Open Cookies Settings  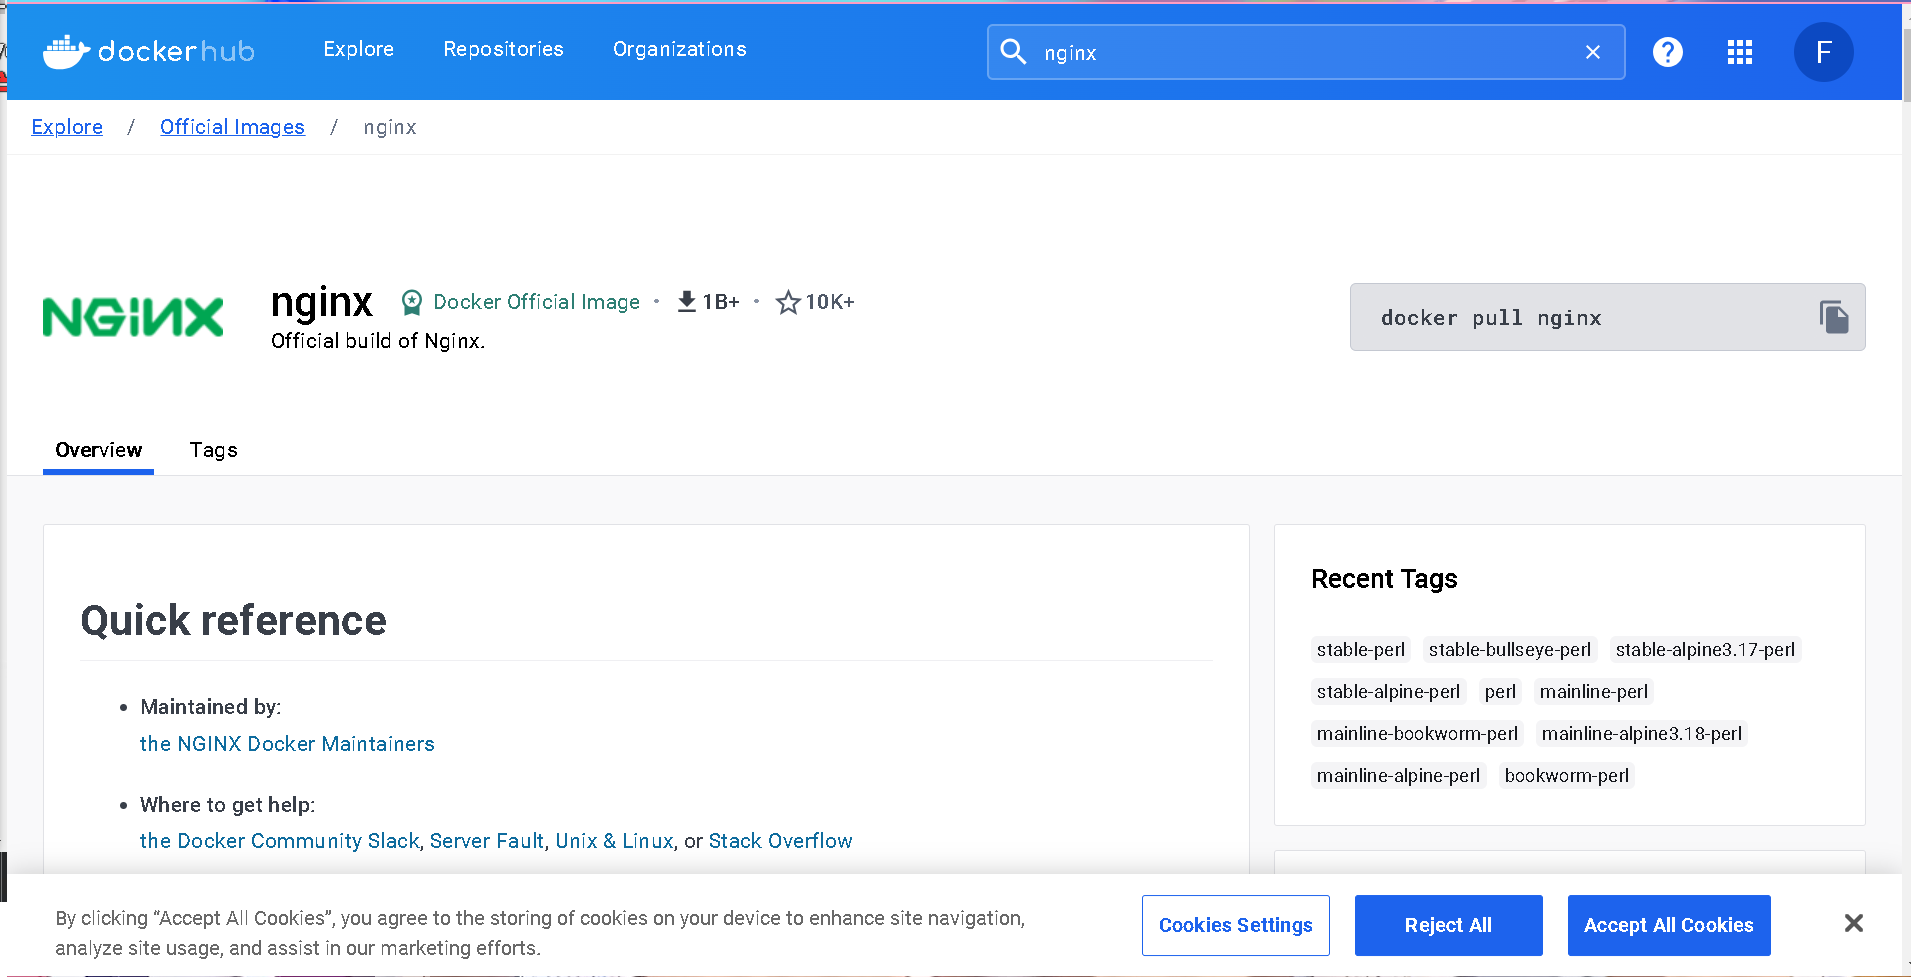coord(1235,925)
